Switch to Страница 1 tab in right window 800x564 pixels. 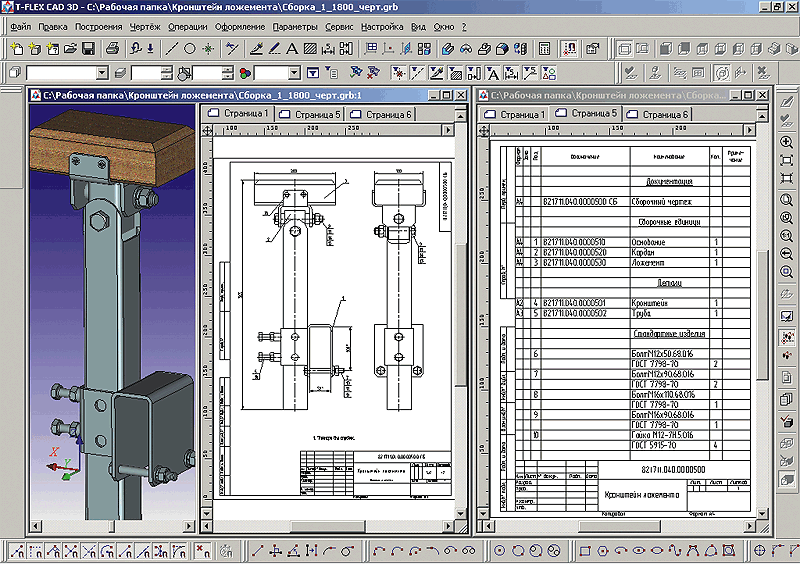coord(515,115)
